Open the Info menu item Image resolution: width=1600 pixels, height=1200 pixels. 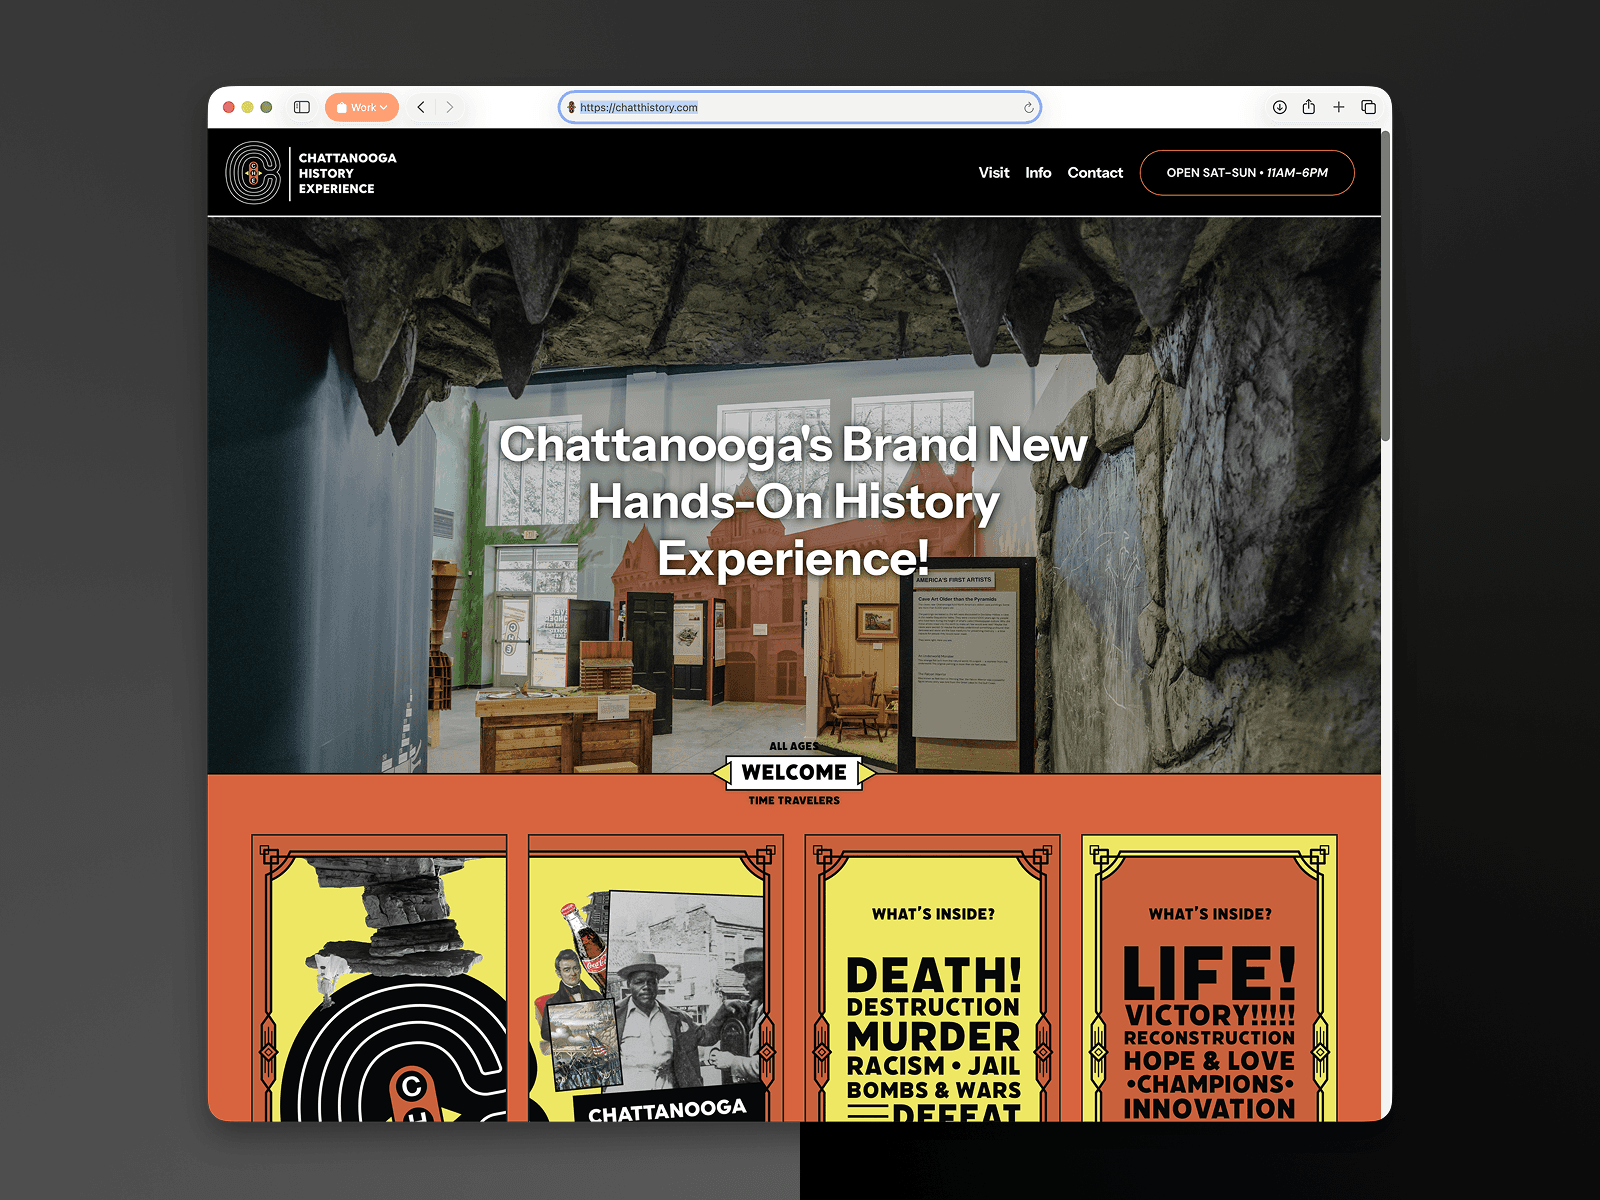[1038, 173]
